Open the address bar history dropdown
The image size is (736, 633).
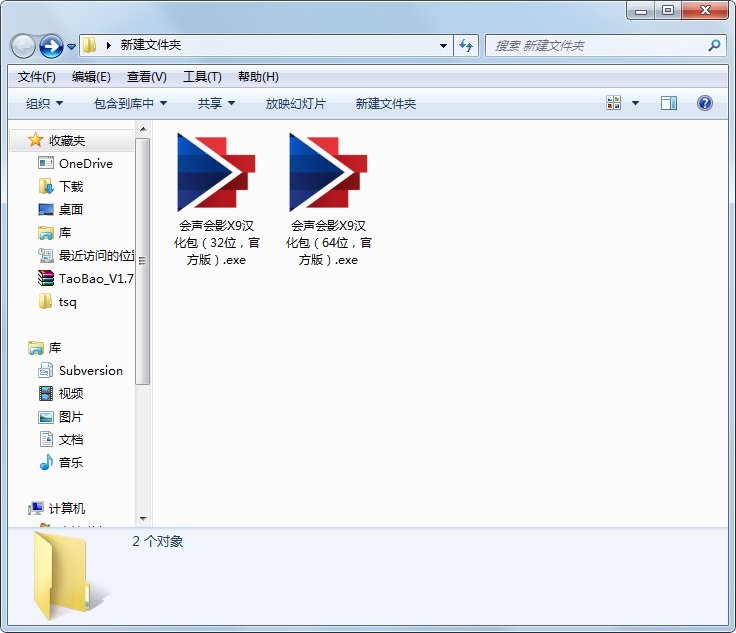coord(444,46)
